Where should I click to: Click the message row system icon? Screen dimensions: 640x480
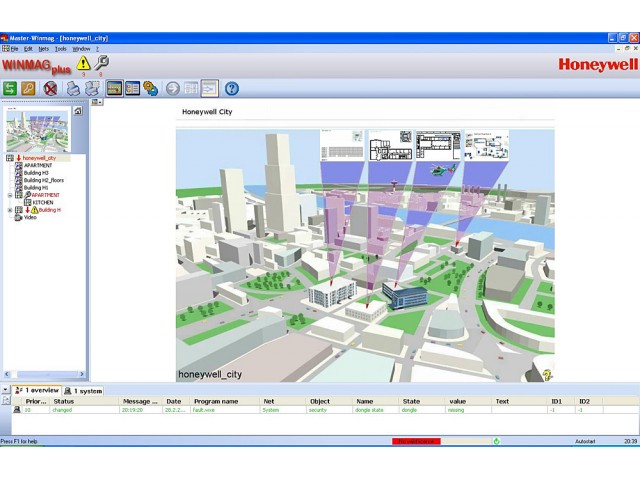click(x=17, y=409)
